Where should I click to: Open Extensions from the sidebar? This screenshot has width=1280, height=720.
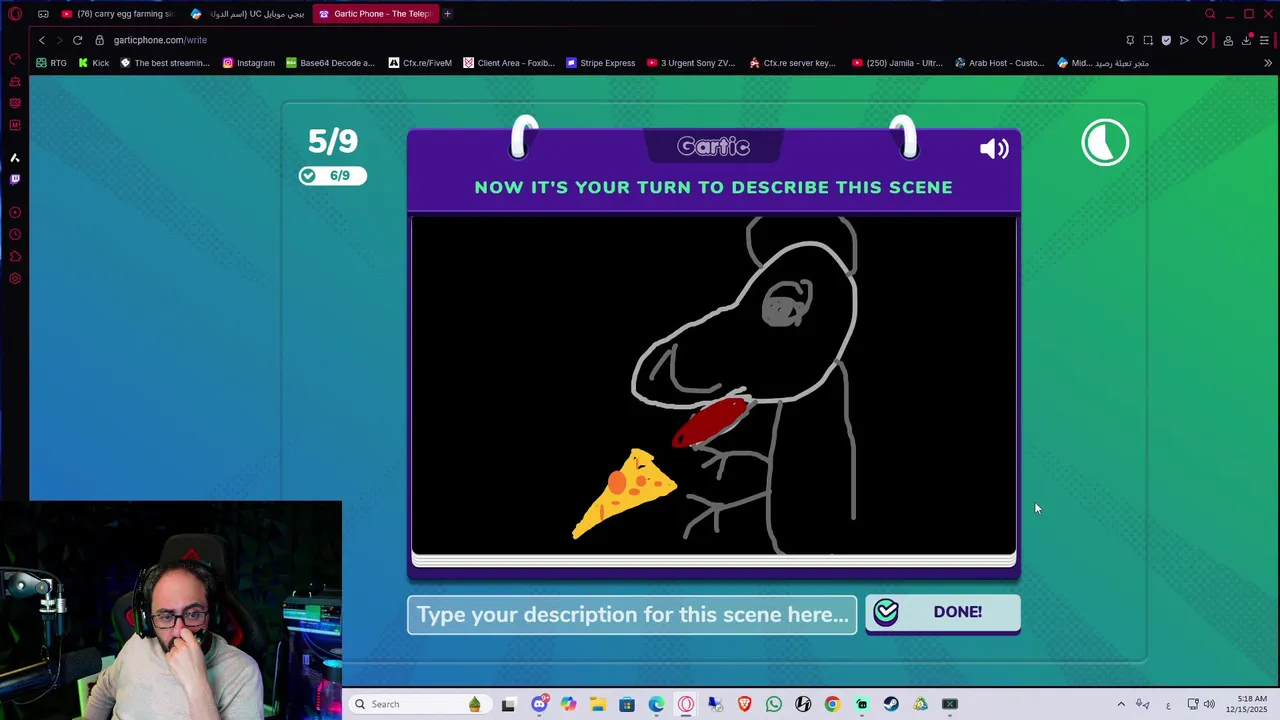tap(15, 257)
